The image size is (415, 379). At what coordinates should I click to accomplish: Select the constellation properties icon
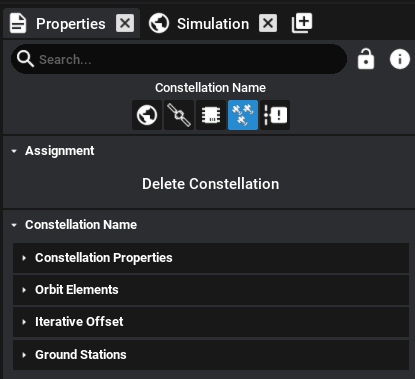pyautogui.click(x=243, y=115)
